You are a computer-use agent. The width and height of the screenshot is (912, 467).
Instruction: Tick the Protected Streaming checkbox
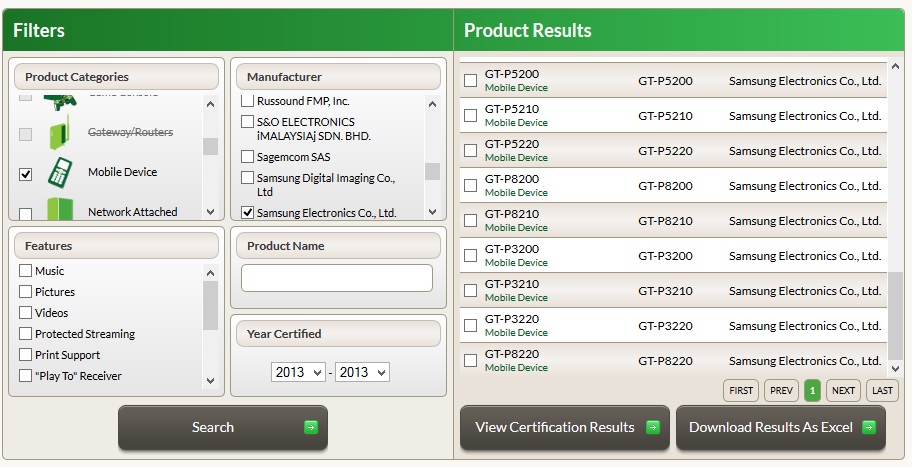(26, 333)
